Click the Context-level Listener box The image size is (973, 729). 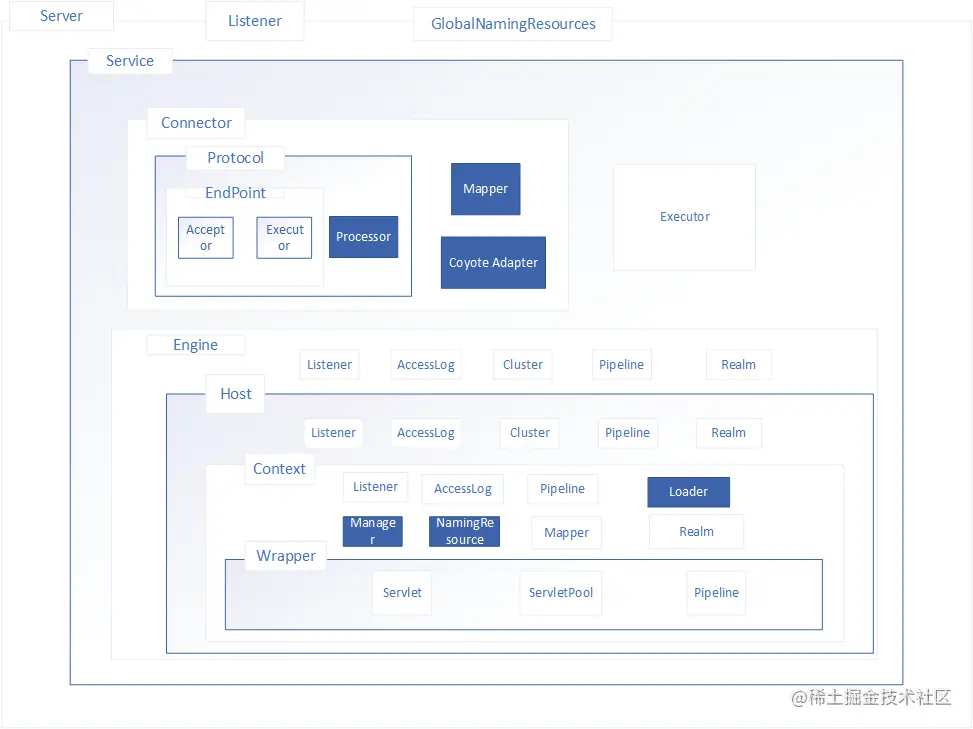pyautogui.click(x=375, y=488)
